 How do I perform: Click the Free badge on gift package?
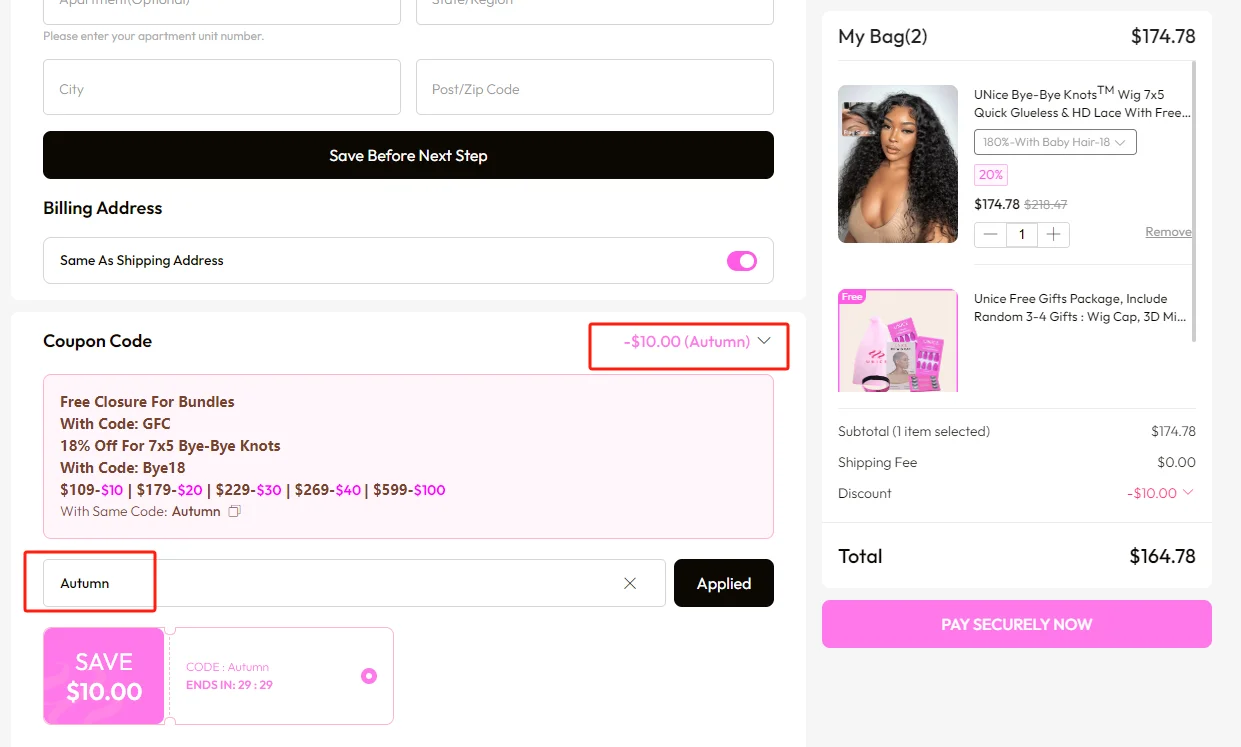(x=852, y=297)
